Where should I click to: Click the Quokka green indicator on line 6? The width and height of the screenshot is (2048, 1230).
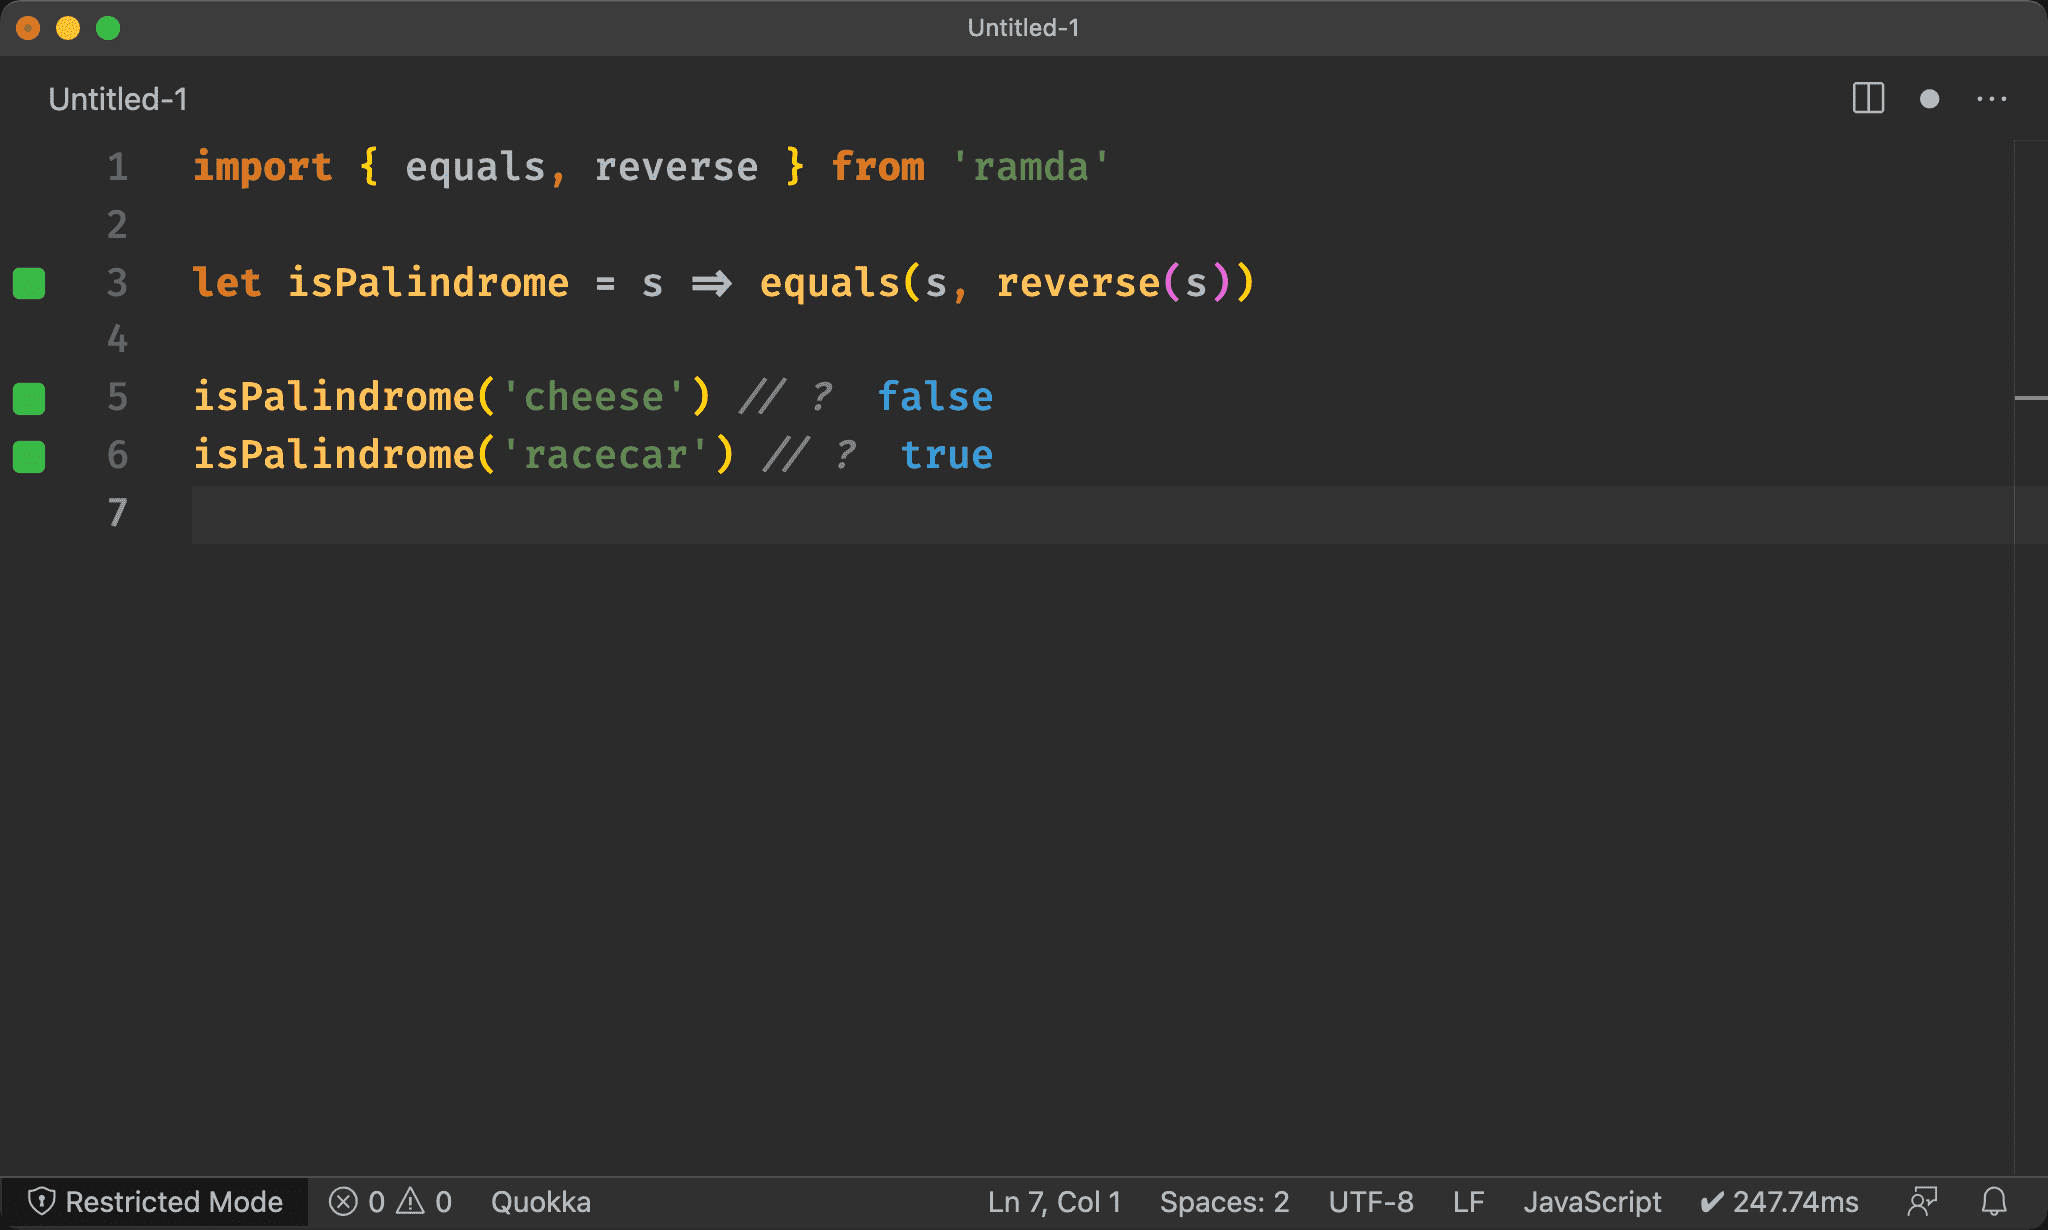tap(29, 456)
